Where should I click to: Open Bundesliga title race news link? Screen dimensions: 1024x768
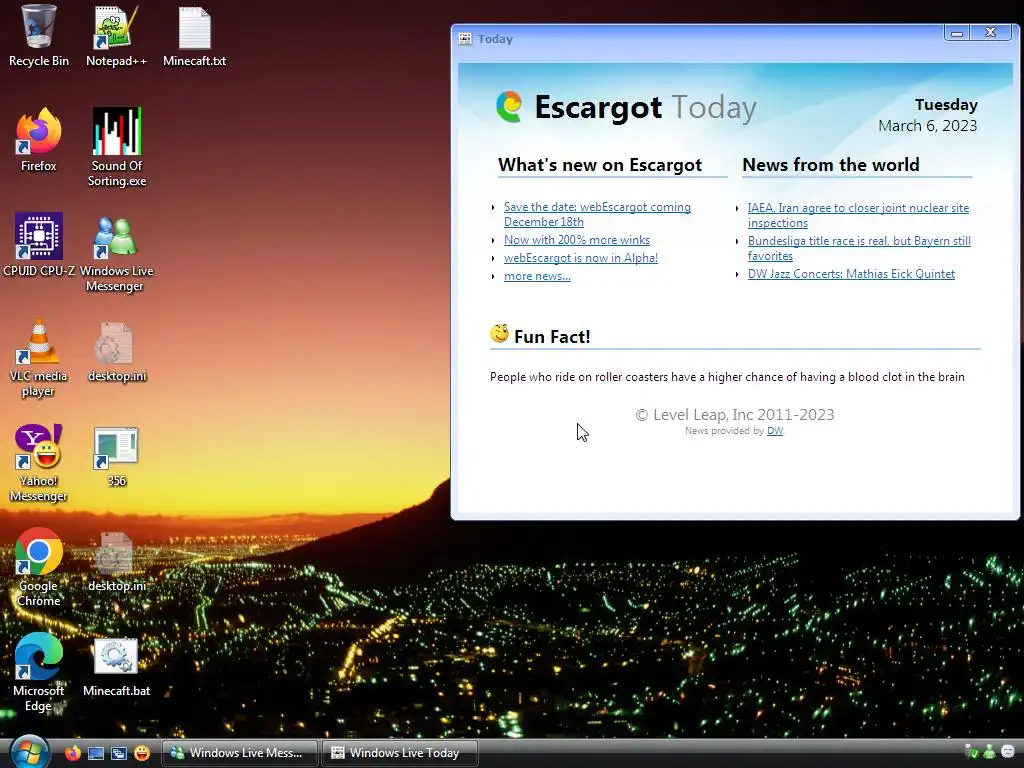[859, 248]
